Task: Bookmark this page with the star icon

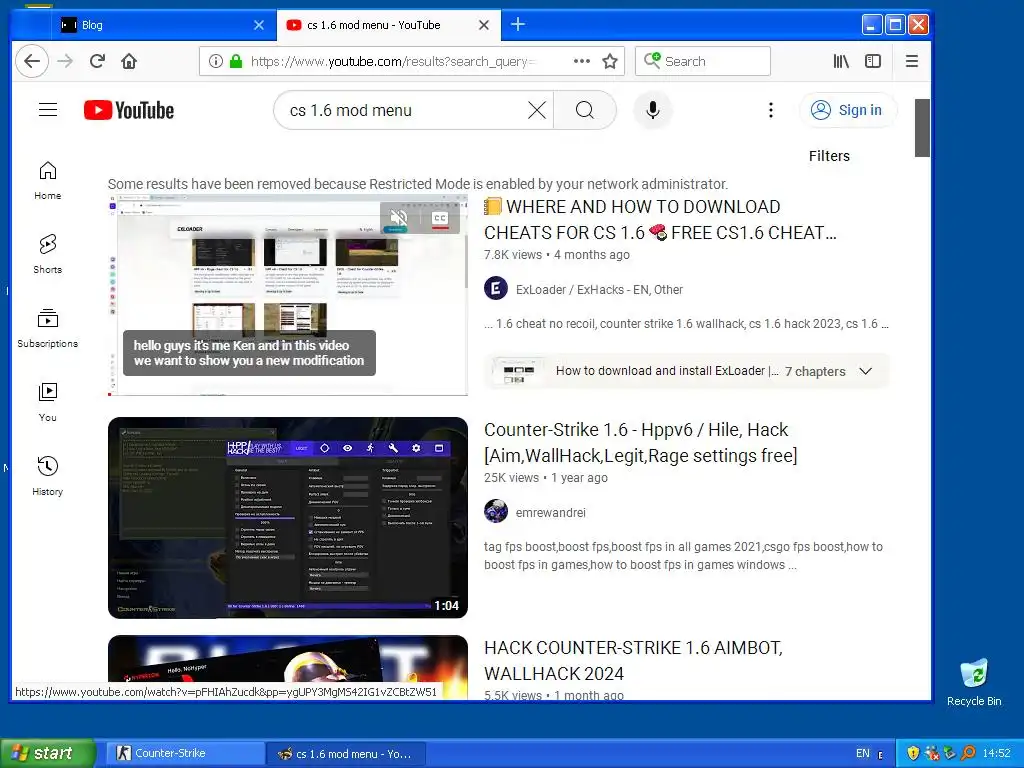Action: click(610, 61)
